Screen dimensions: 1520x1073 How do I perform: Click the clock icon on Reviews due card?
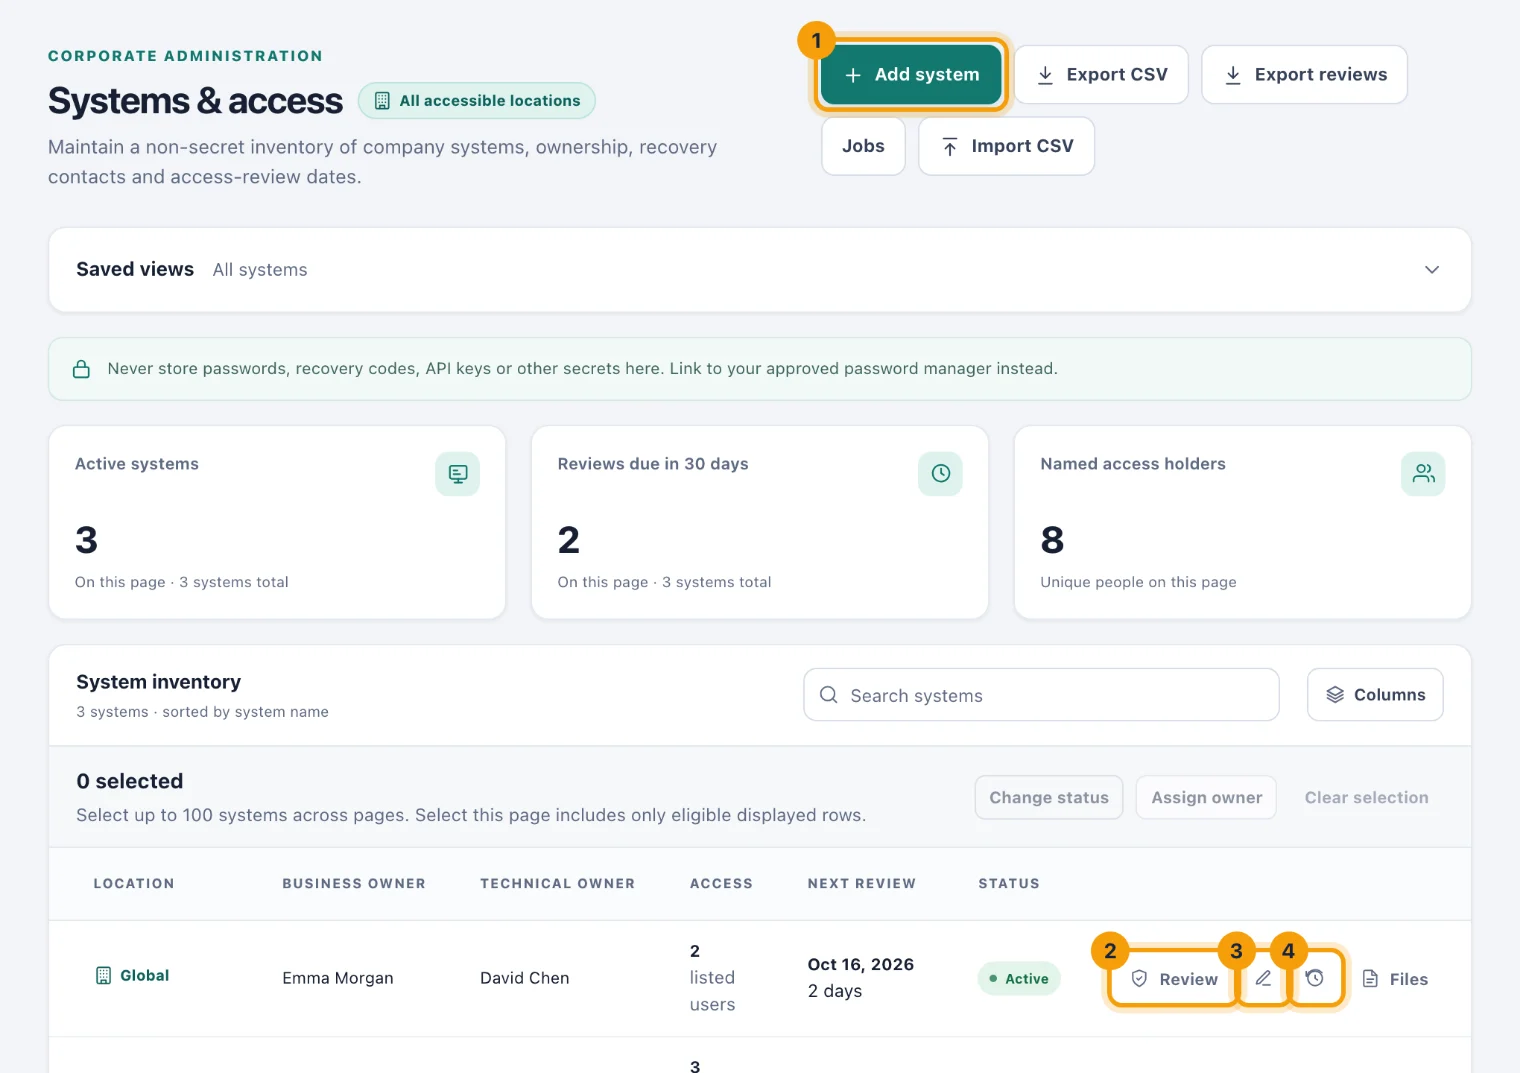940,474
